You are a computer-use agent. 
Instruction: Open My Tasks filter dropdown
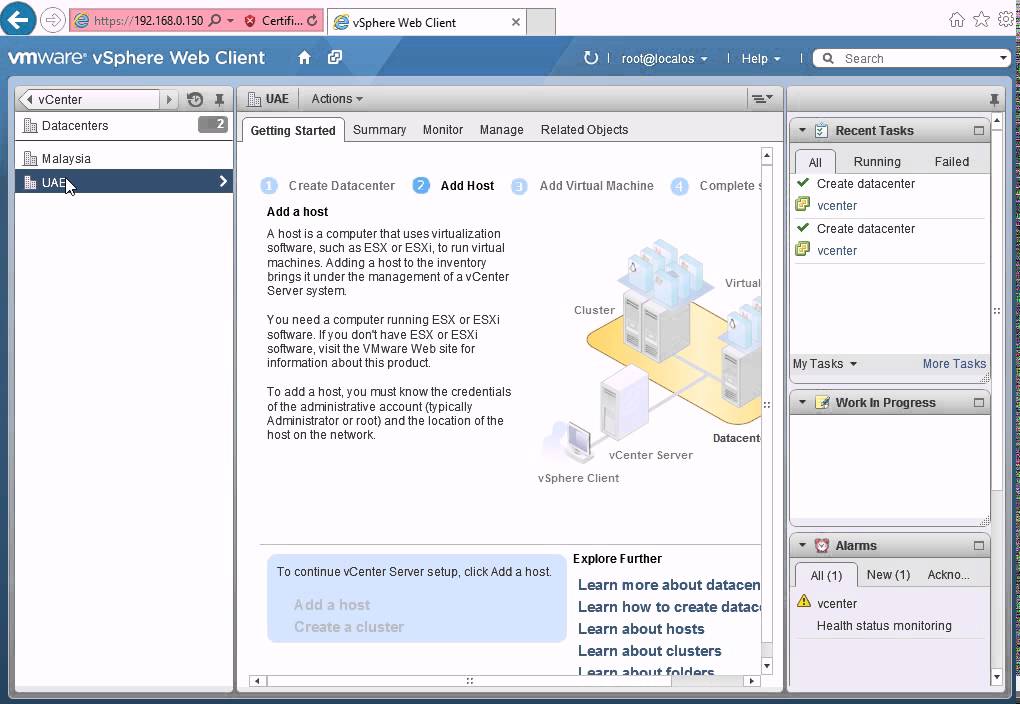click(x=824, y=364)
